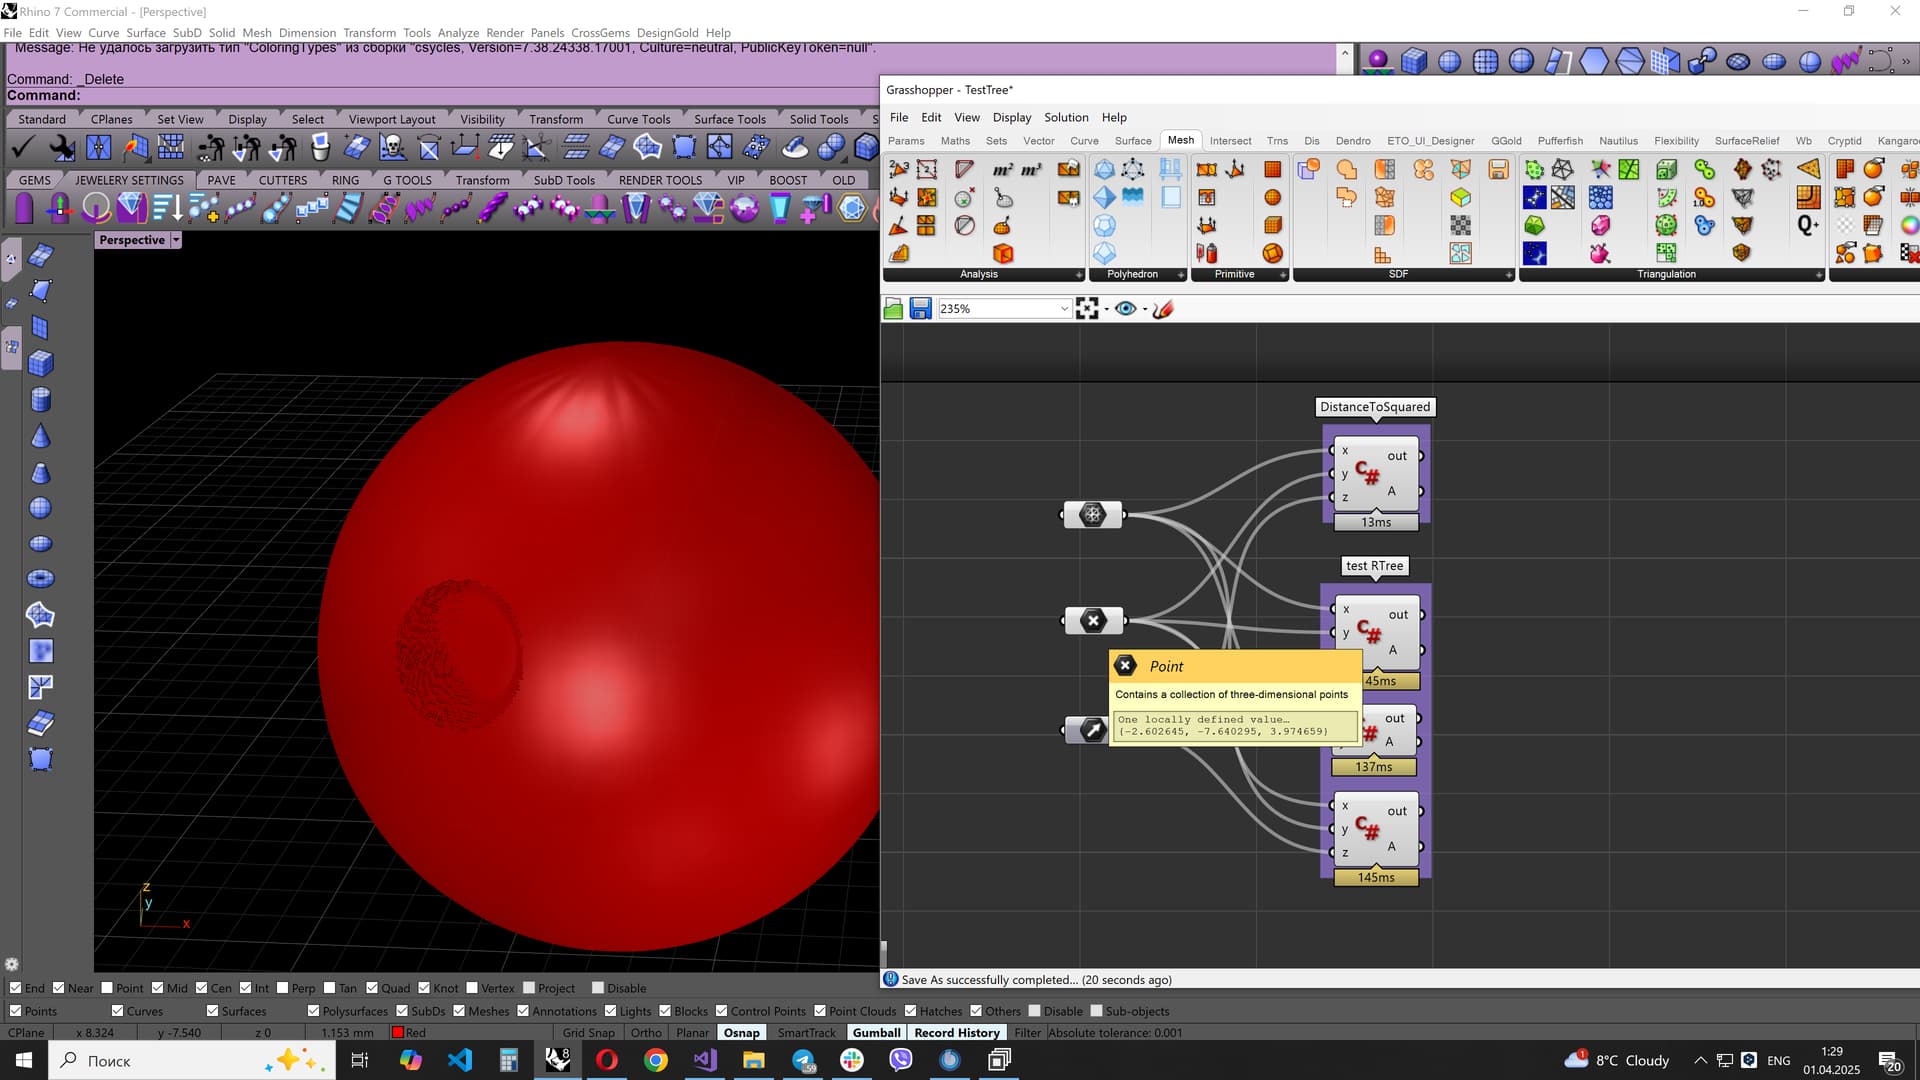Click the Grasshopper save file icon
This screenshot has width=1920, height=1080.
tap(920, 309)
